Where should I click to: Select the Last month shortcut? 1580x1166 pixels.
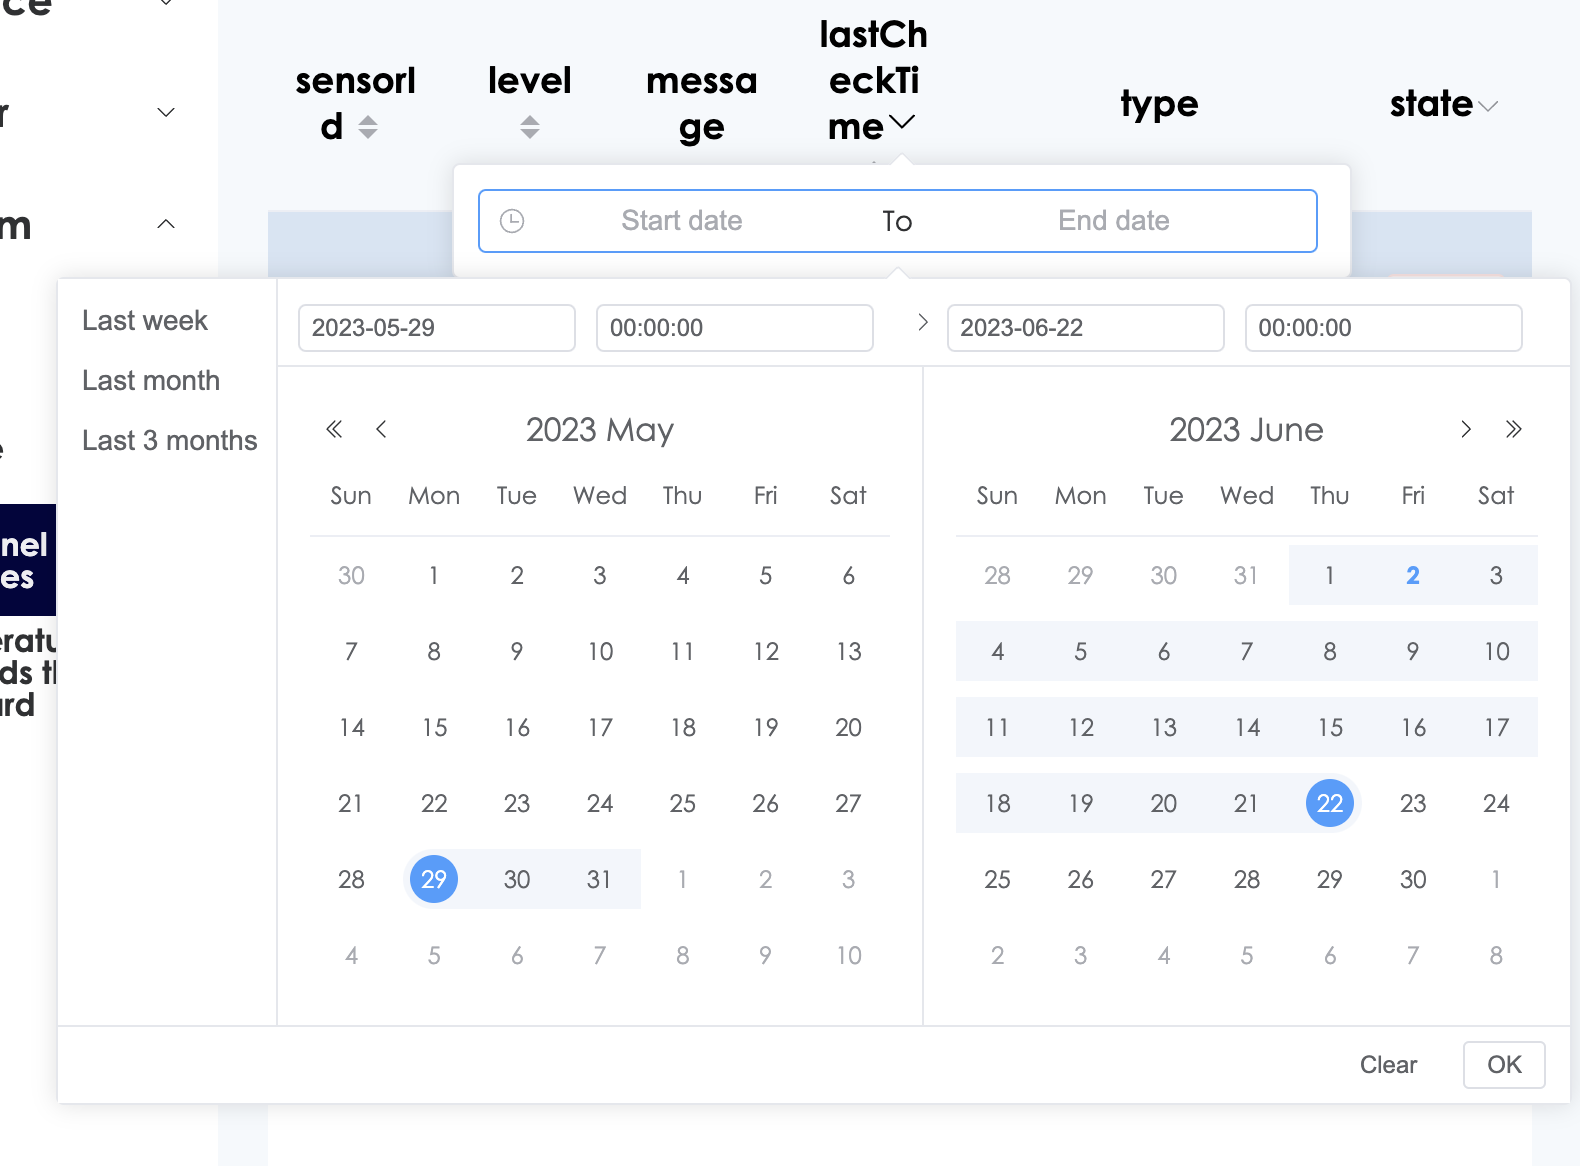point(151,381)
